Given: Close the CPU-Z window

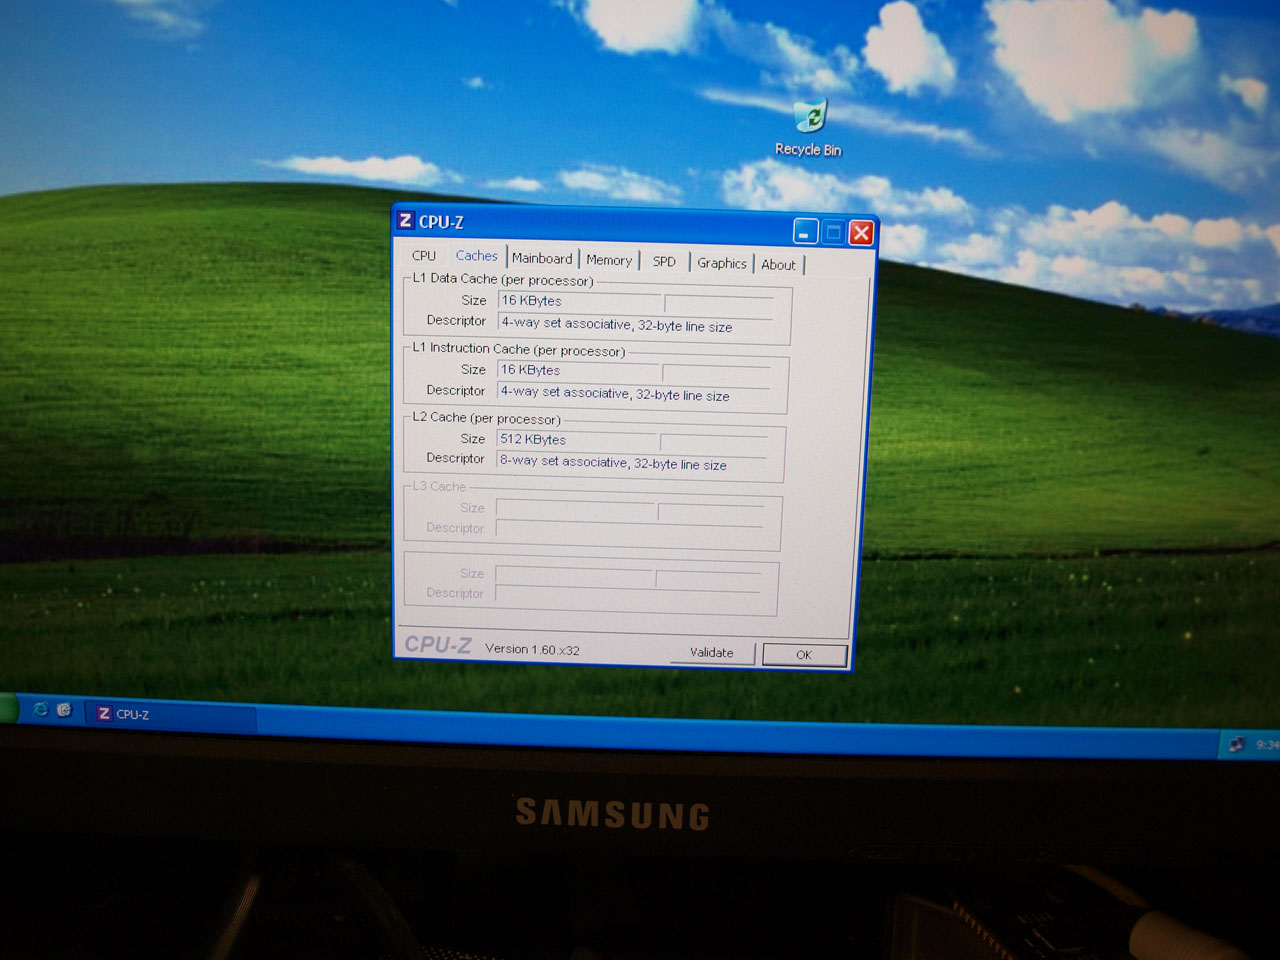Looking at the screenshot, I should [x=861, y=233].
